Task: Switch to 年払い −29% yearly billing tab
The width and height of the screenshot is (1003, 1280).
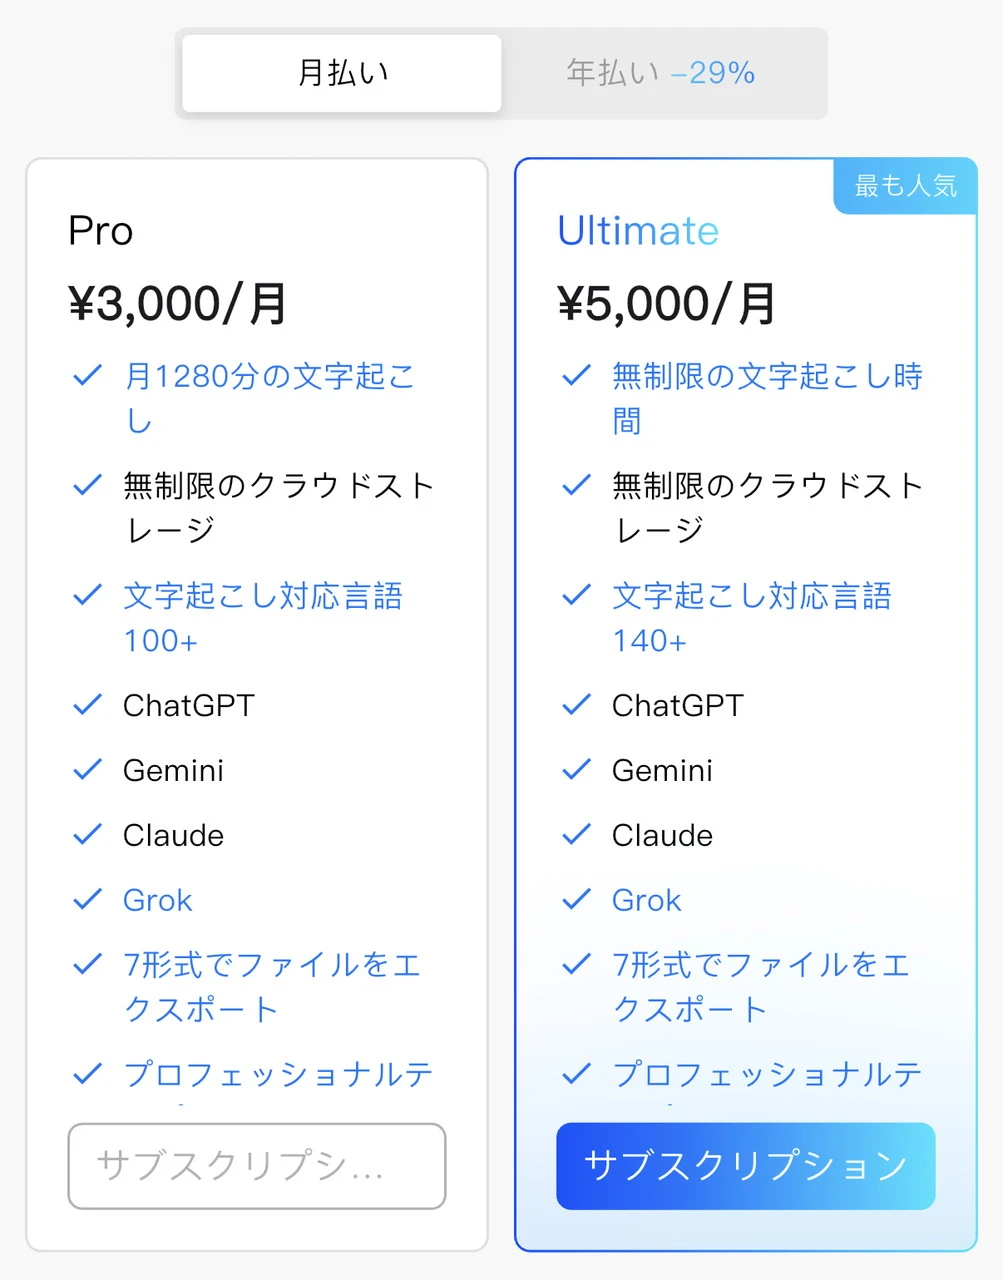Action: [660, 73]
